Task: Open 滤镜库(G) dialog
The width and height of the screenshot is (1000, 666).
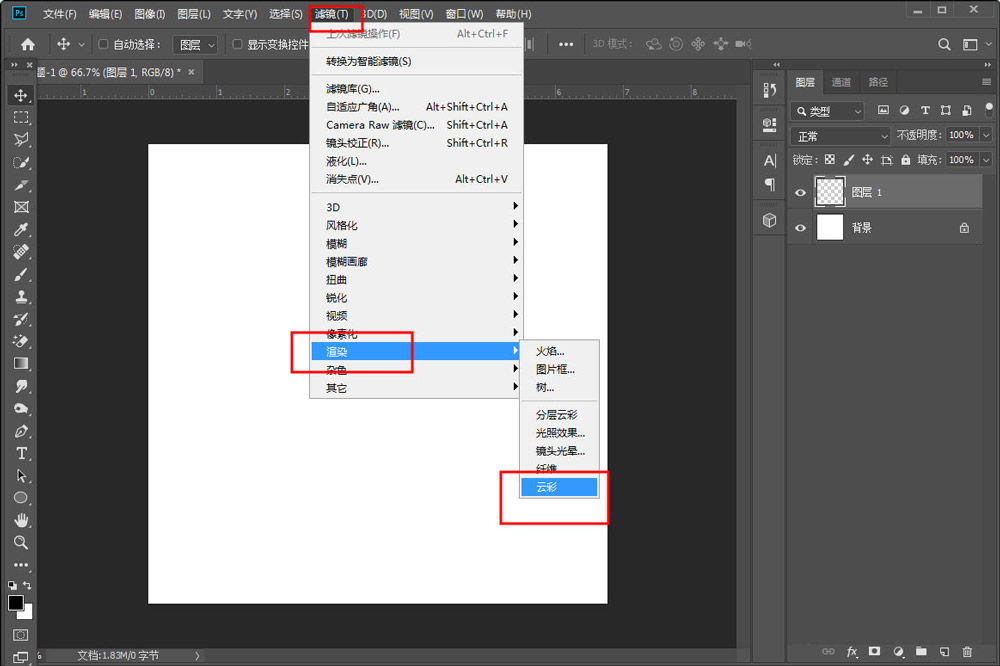Action: (416, 89)
